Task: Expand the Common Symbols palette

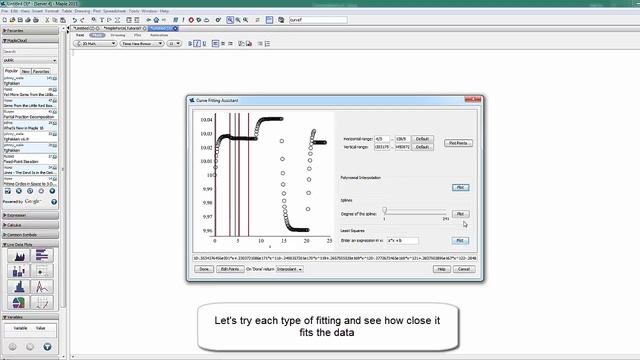Action: 30,235
